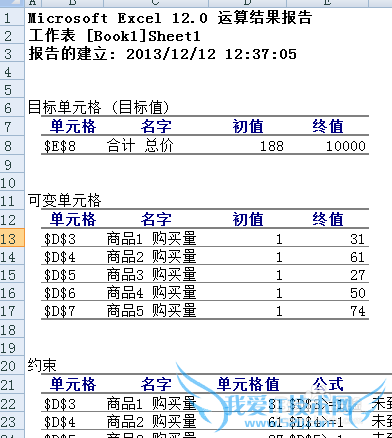Viewport: 392px width, 438px height.
Task: Click '商品5 购买量' in row 17
Action: 152,311
